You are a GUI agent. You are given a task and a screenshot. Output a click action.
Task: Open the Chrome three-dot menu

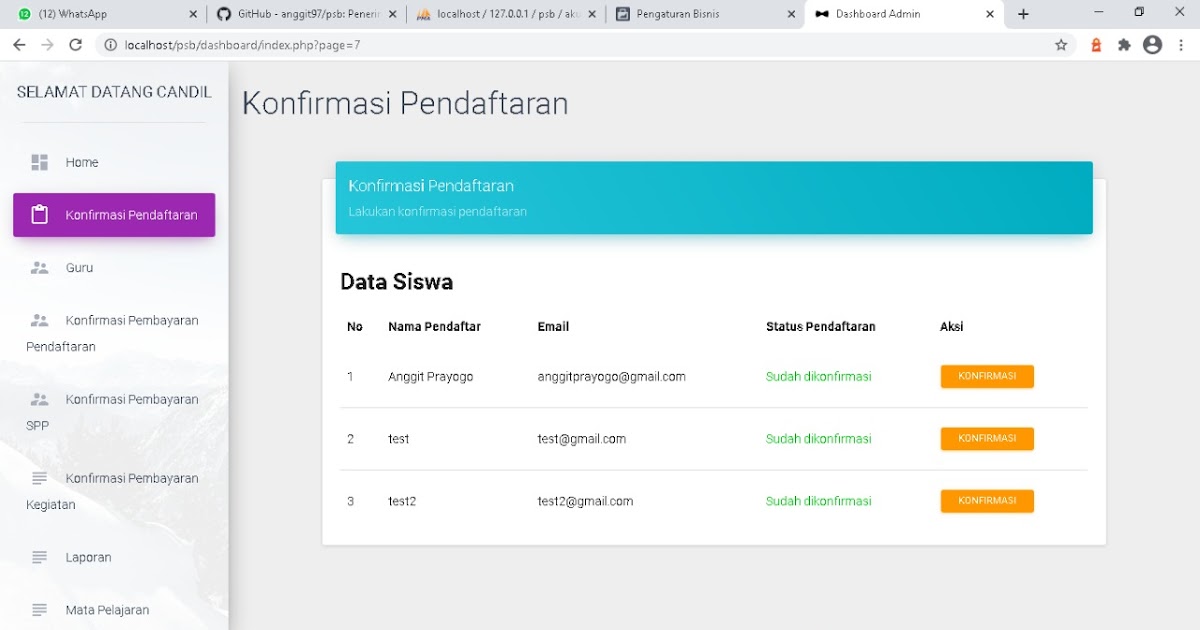pos(1182,45)
